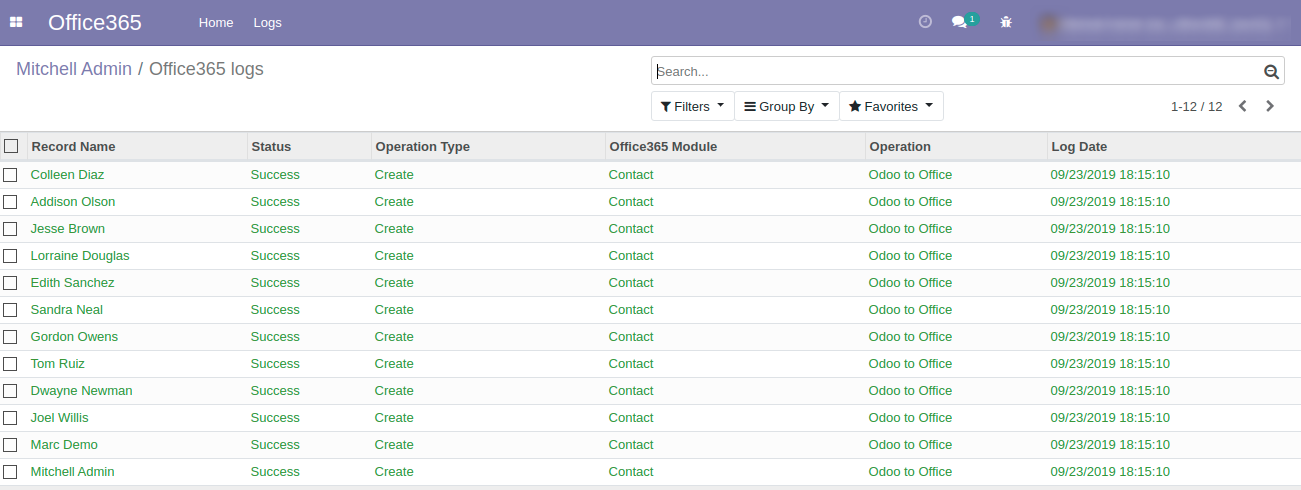This screenshot has height=490, width=1301.
Task: Click the Mitchell Admin breadcrumb link
Action: coord(74,69)
